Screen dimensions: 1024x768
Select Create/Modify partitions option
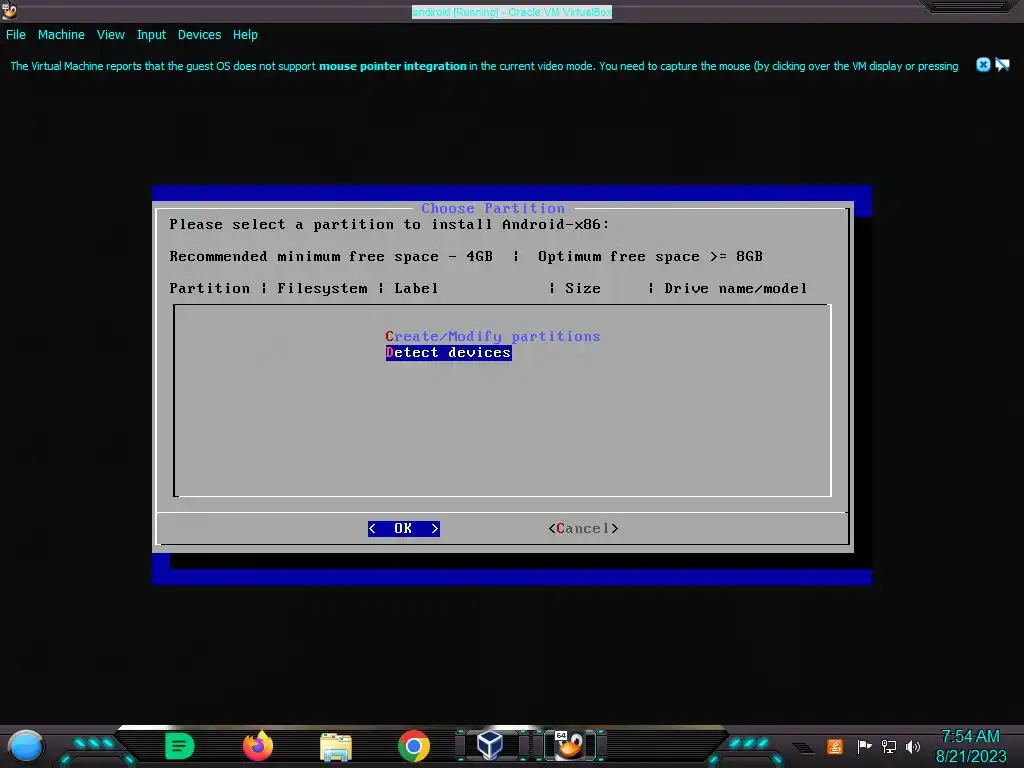pos(492,336)
